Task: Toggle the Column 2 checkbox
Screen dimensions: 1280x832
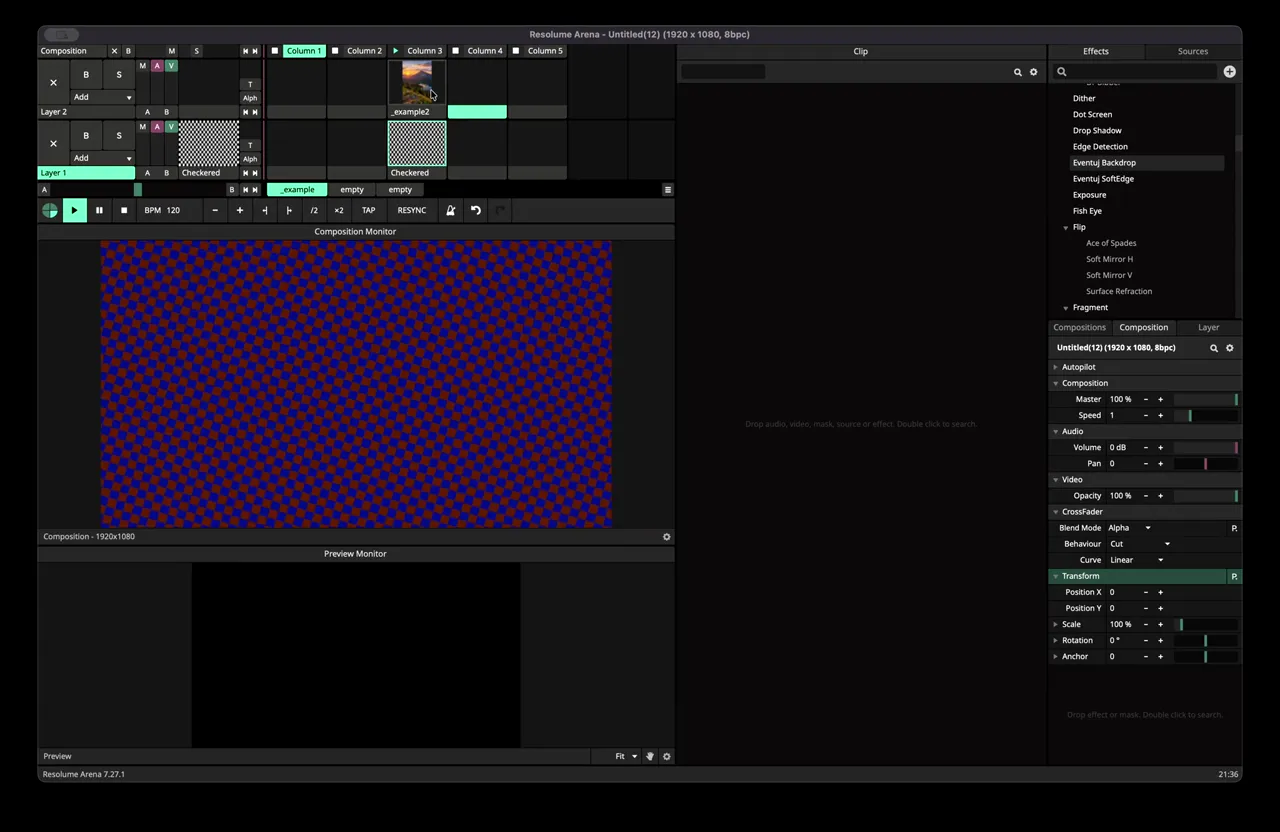Action: pyautogui.click(x=335, y=51)
